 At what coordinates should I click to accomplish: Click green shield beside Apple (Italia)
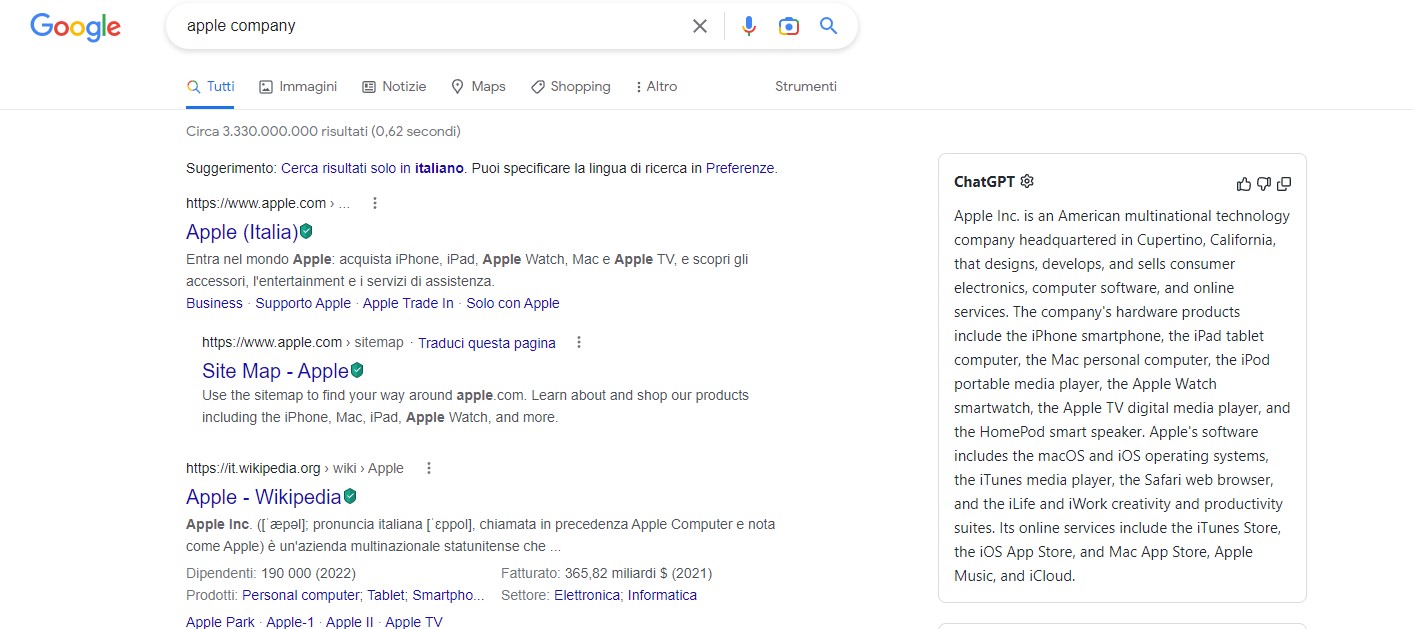[x=306, y=231]
